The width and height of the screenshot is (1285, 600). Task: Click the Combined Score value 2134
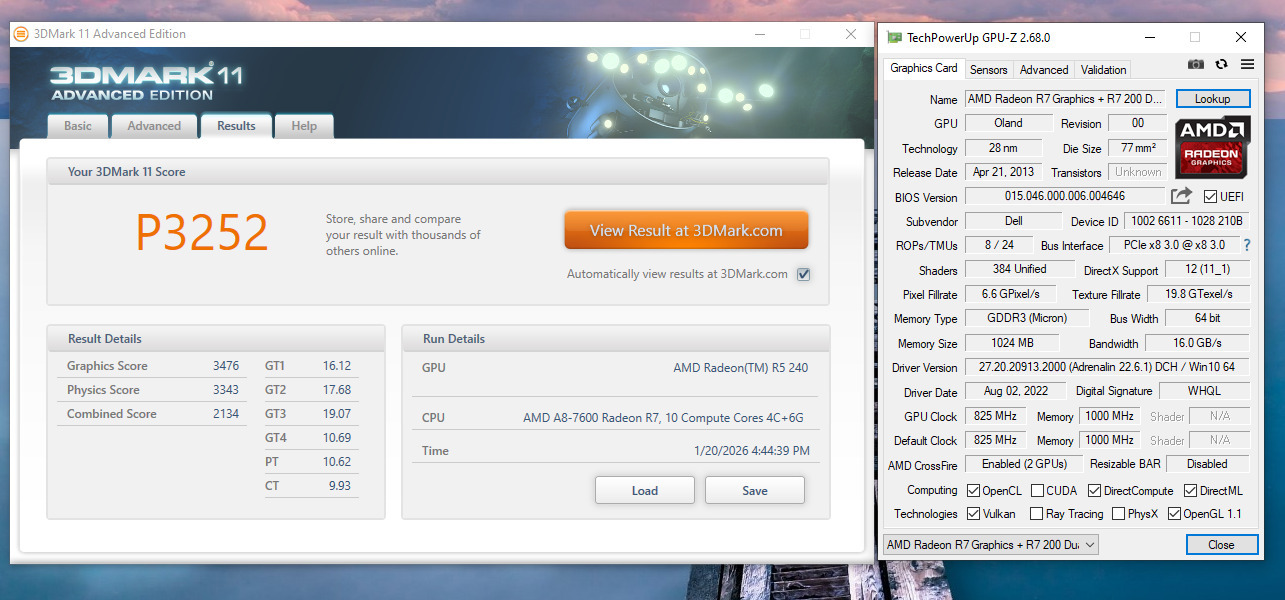coord(226,414)
